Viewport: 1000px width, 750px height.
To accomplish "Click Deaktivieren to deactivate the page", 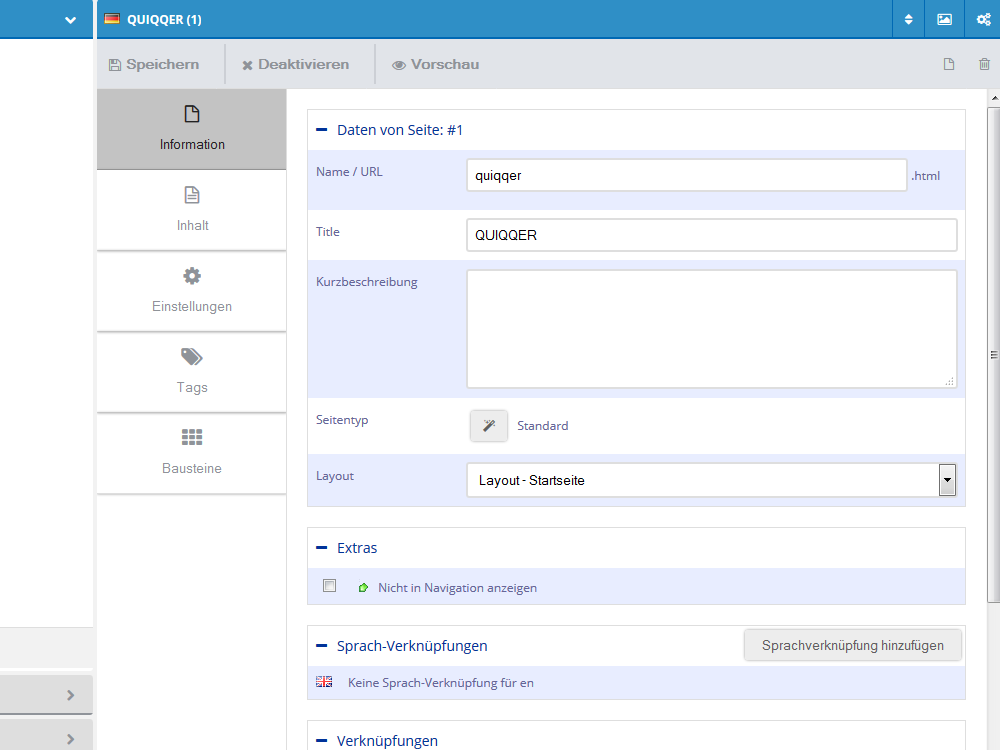I will [295, 64].
